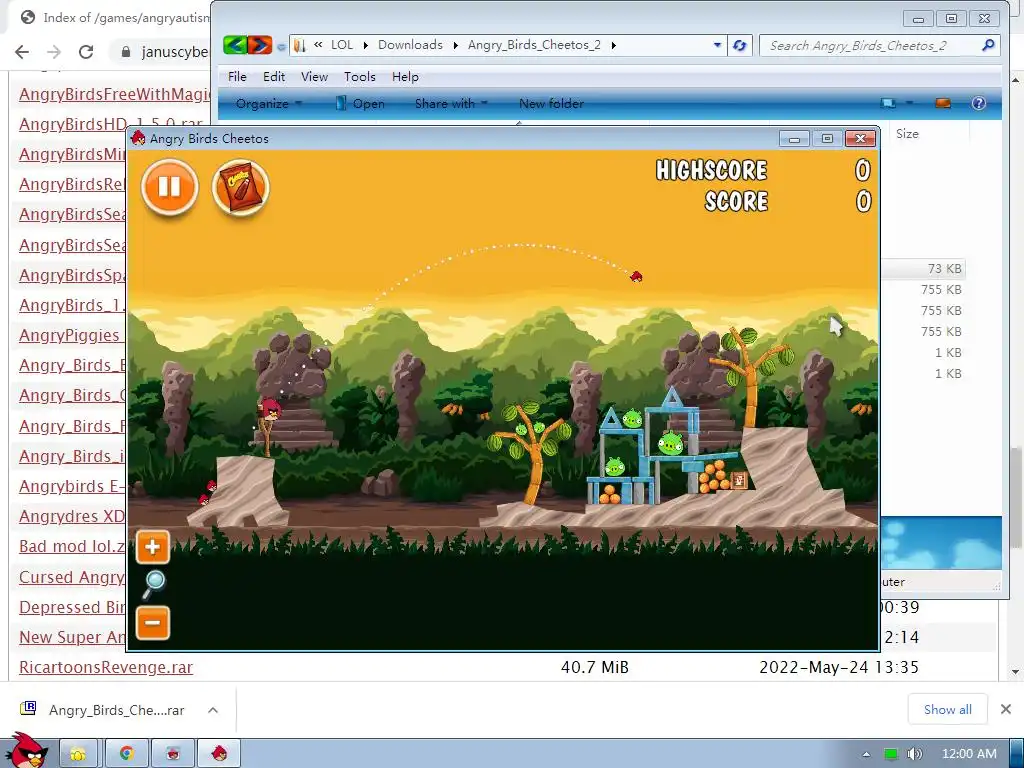Expand arrow after Angry_Birds_Cheetos_2 breadcrumb

click(613, 45)
